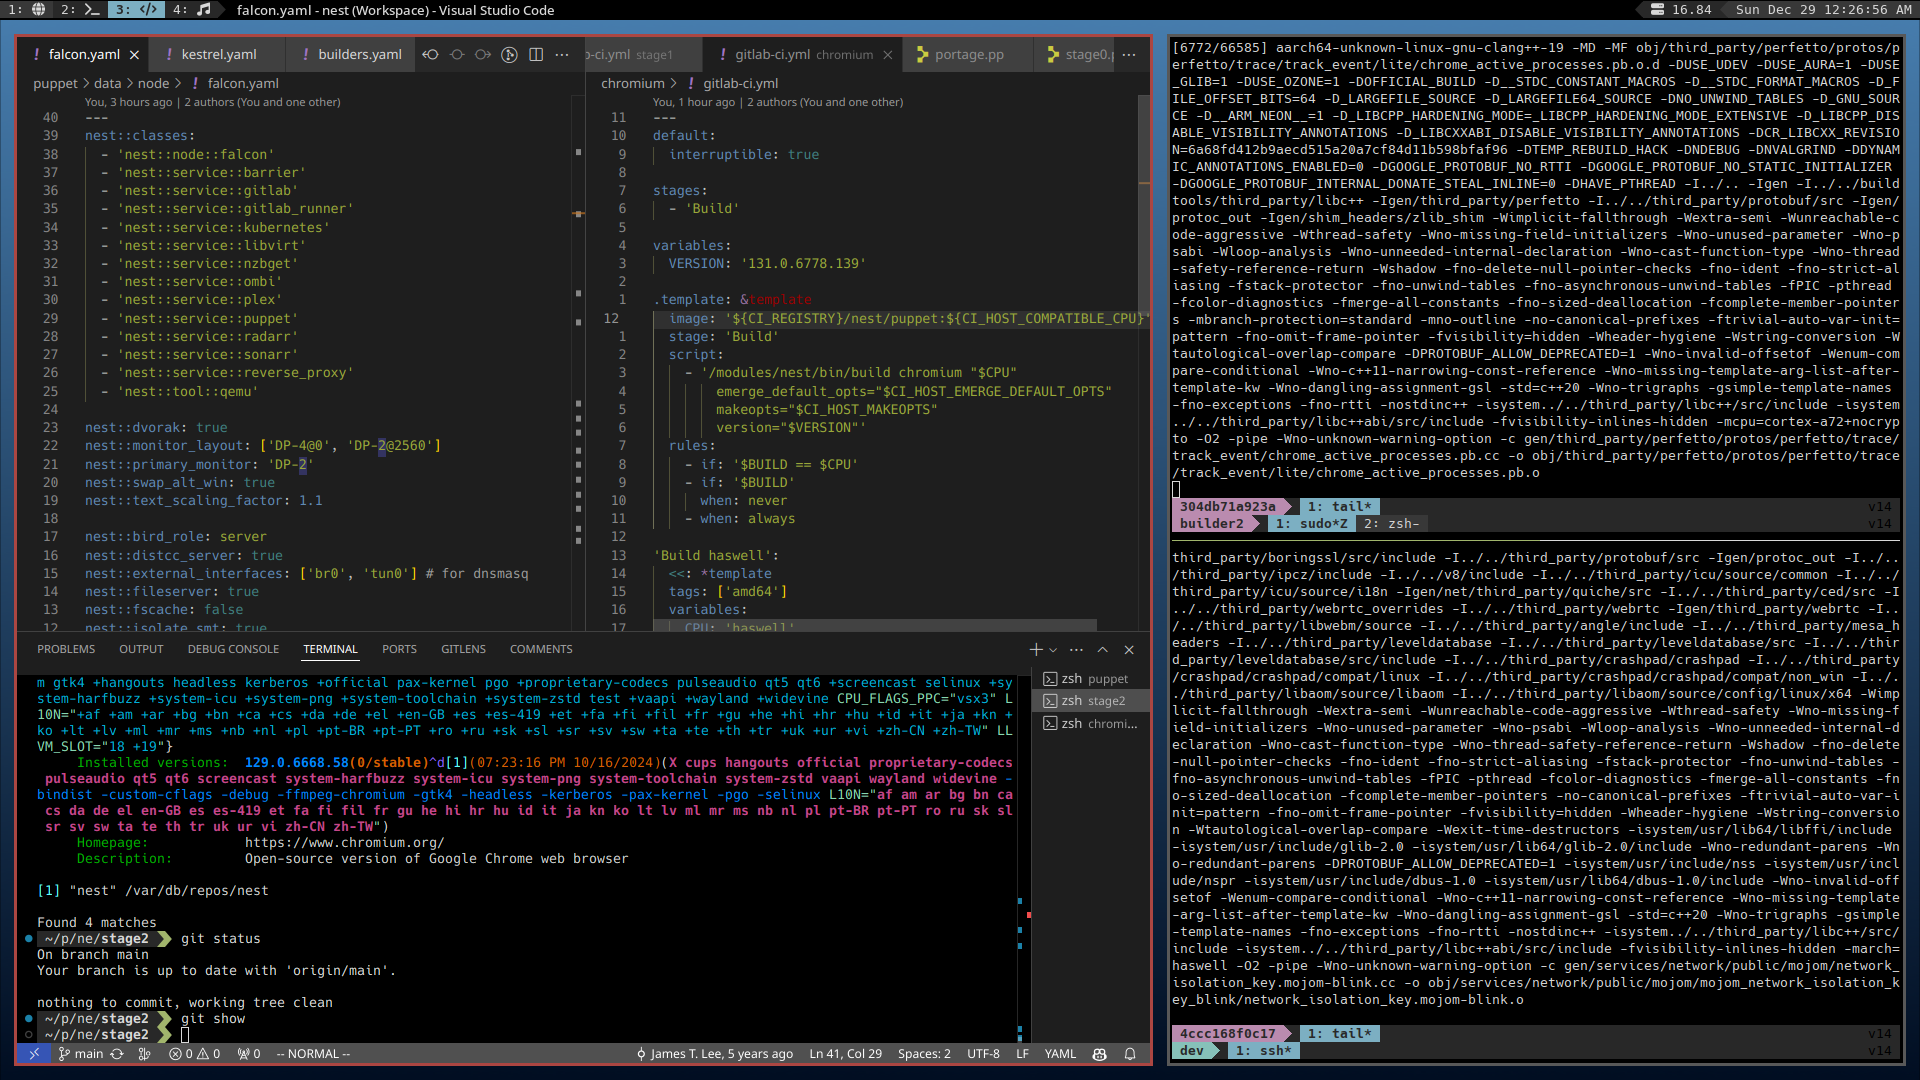Click the 'data' breadcrumb segment
The width and height of the screenshot is (1920, 1080).
pos(107,84)
